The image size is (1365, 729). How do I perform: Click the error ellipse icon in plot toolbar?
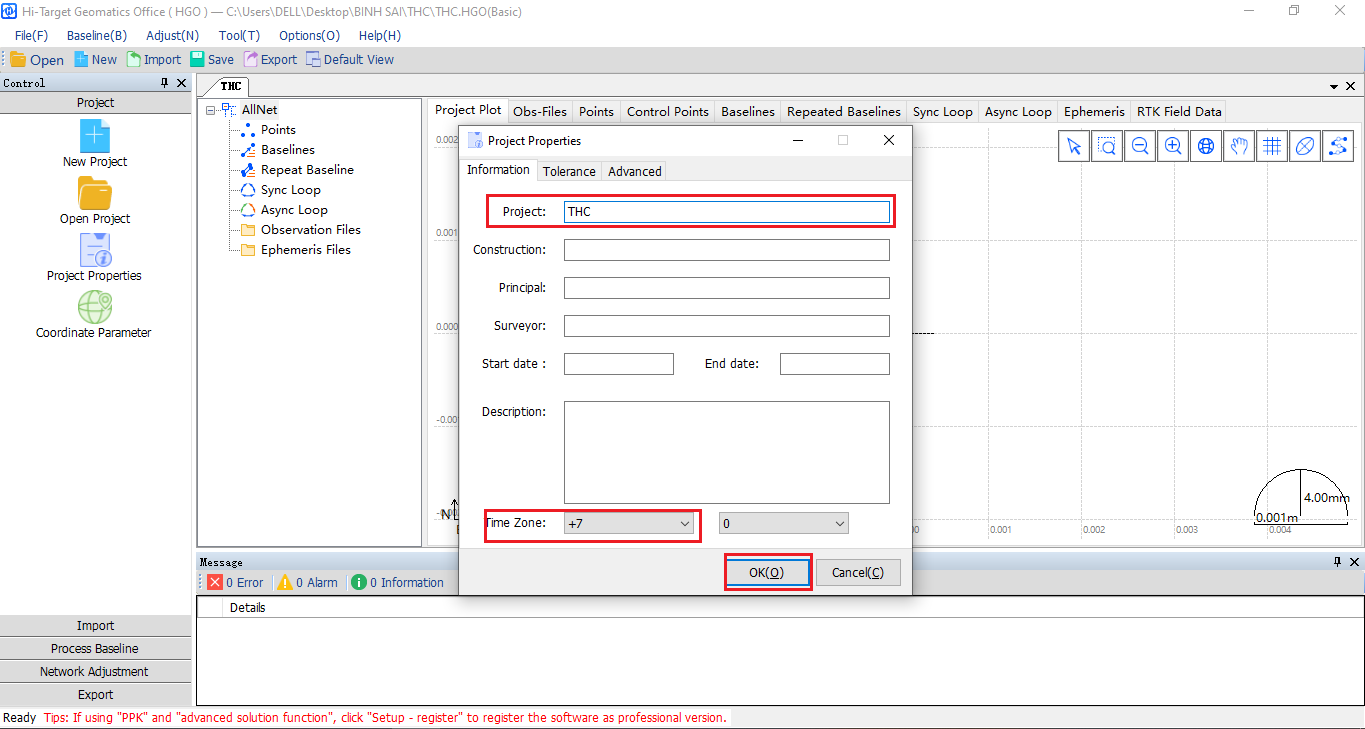click(1304, 147)
